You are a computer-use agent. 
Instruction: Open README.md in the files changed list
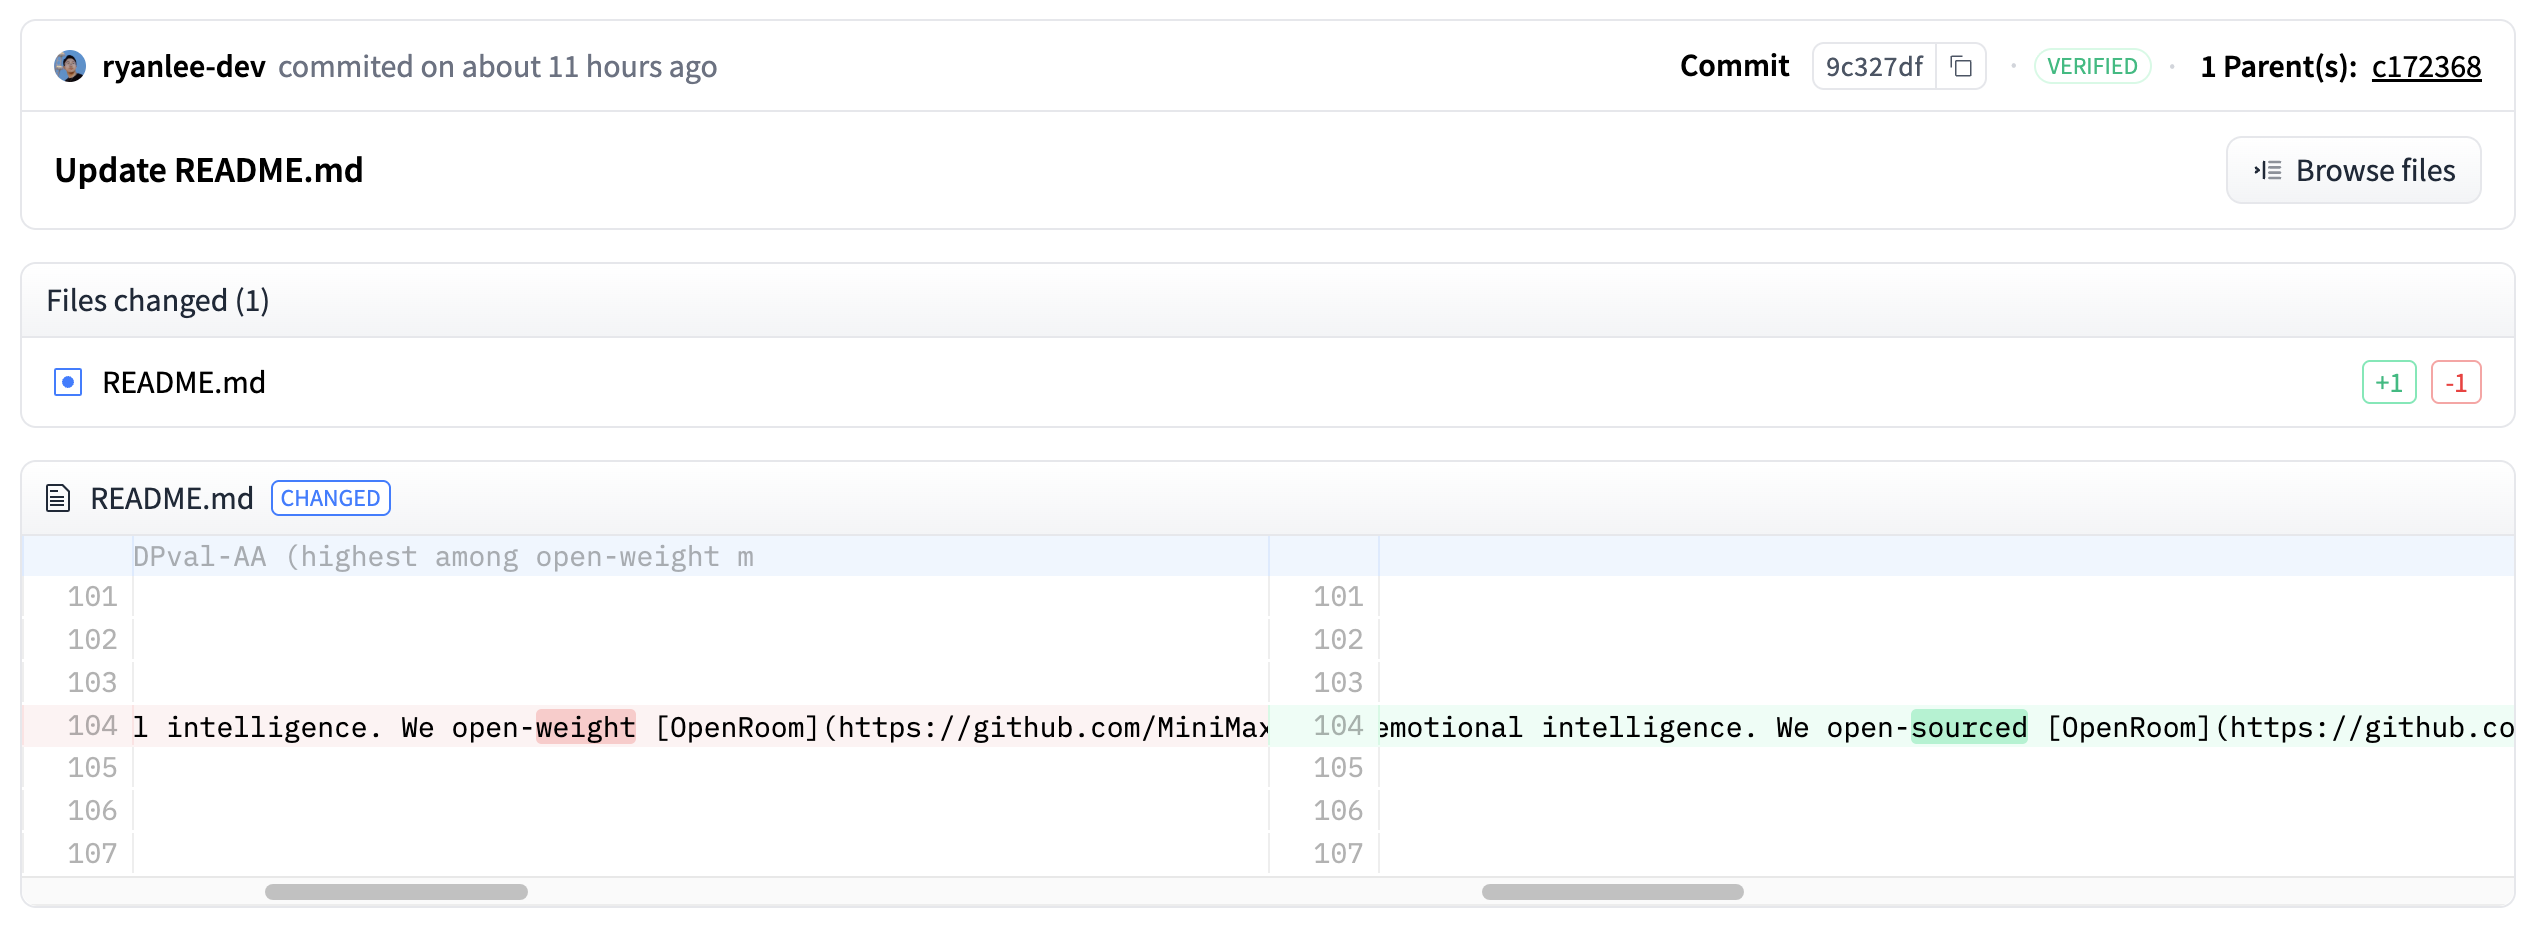pos(184,382)
